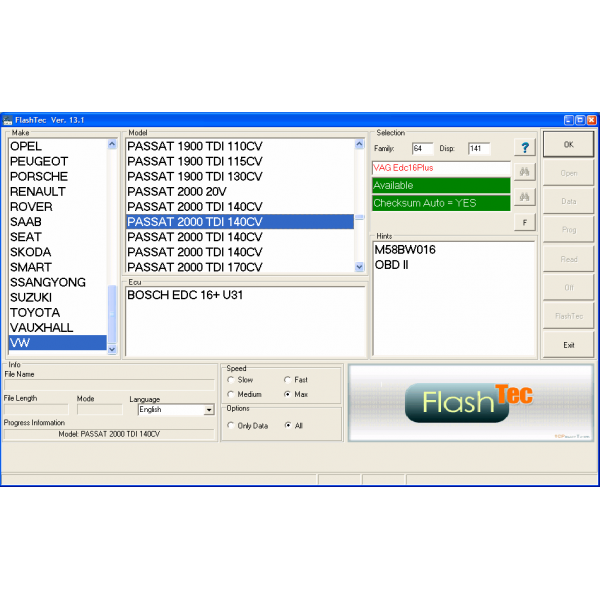Click the small F button
This screenshot has width=600, height=600.
525,222
